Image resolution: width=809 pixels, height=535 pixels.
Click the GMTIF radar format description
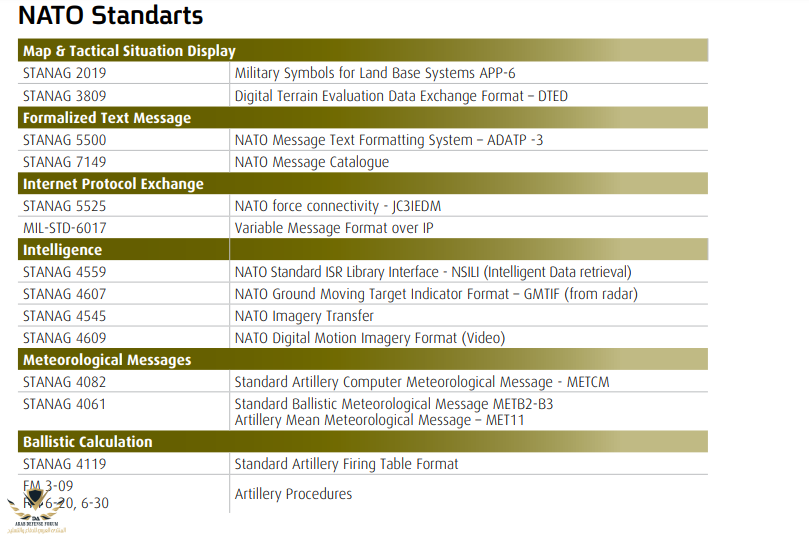coord(436,294)
